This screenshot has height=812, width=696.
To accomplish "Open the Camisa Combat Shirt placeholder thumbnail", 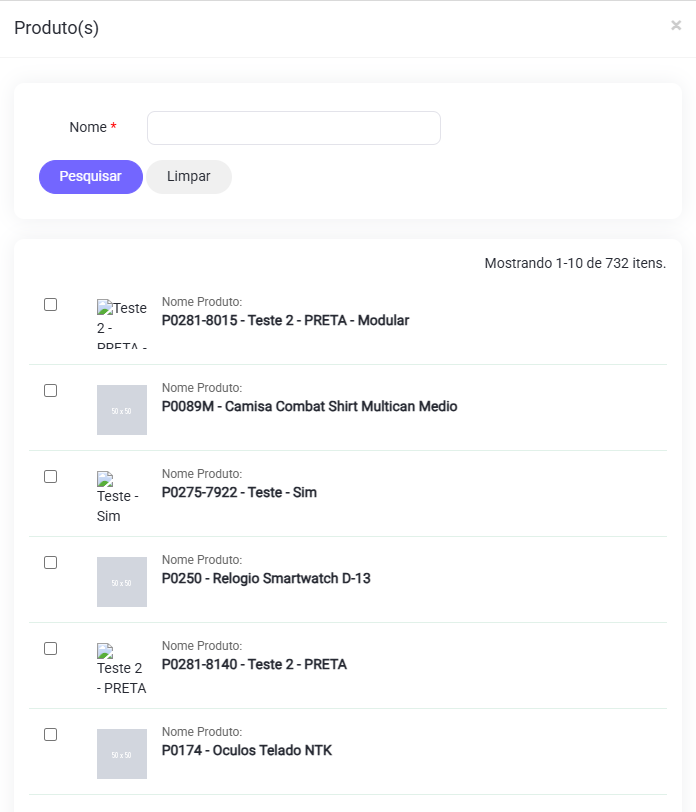I will (122, 410).
